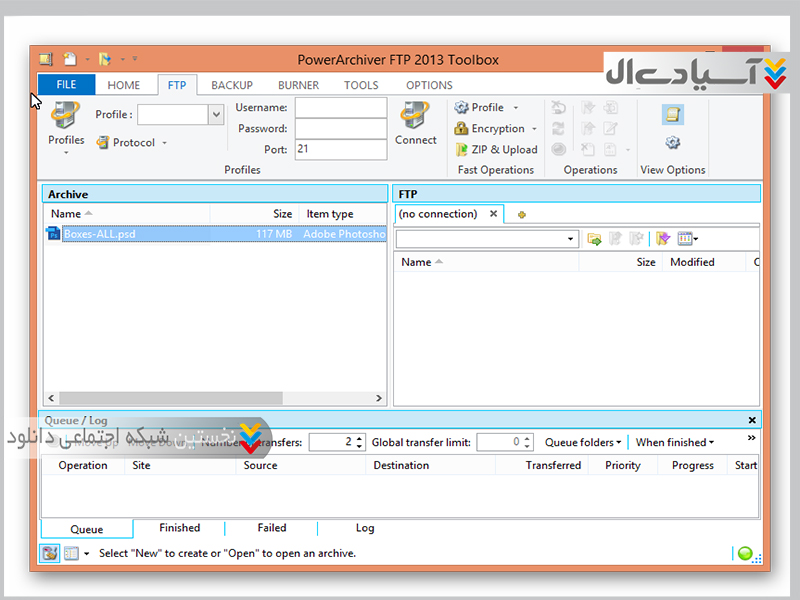Click the gear icon in View Options
The image size is (800, 600).
673,143
